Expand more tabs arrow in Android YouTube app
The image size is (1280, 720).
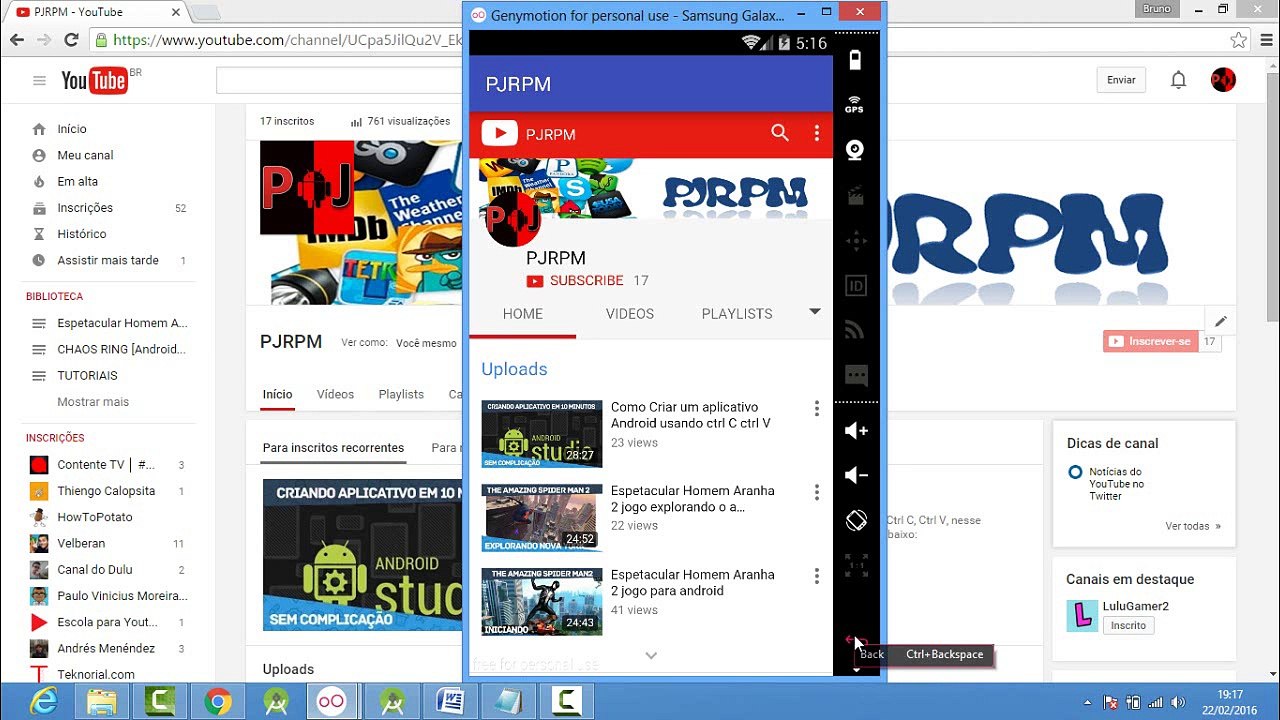pos(815,312)
